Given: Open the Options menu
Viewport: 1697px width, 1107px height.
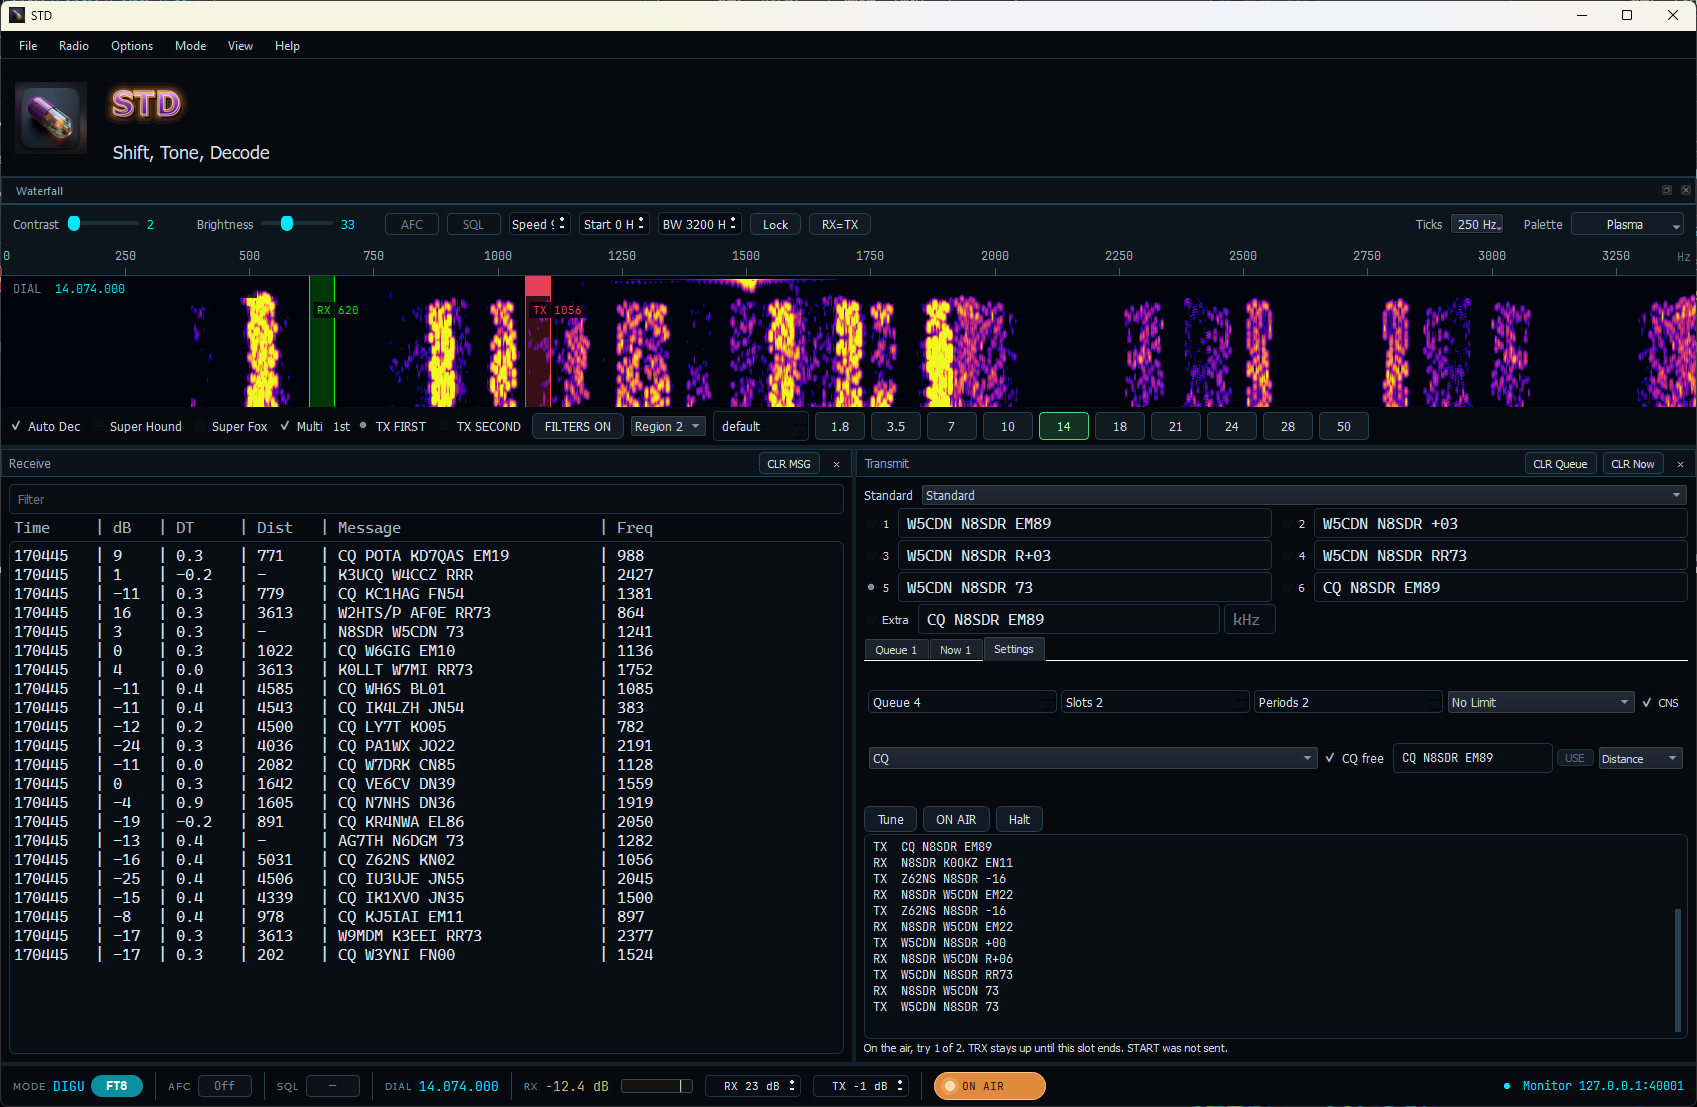Looking at the screenshot, I should (132, 46).
